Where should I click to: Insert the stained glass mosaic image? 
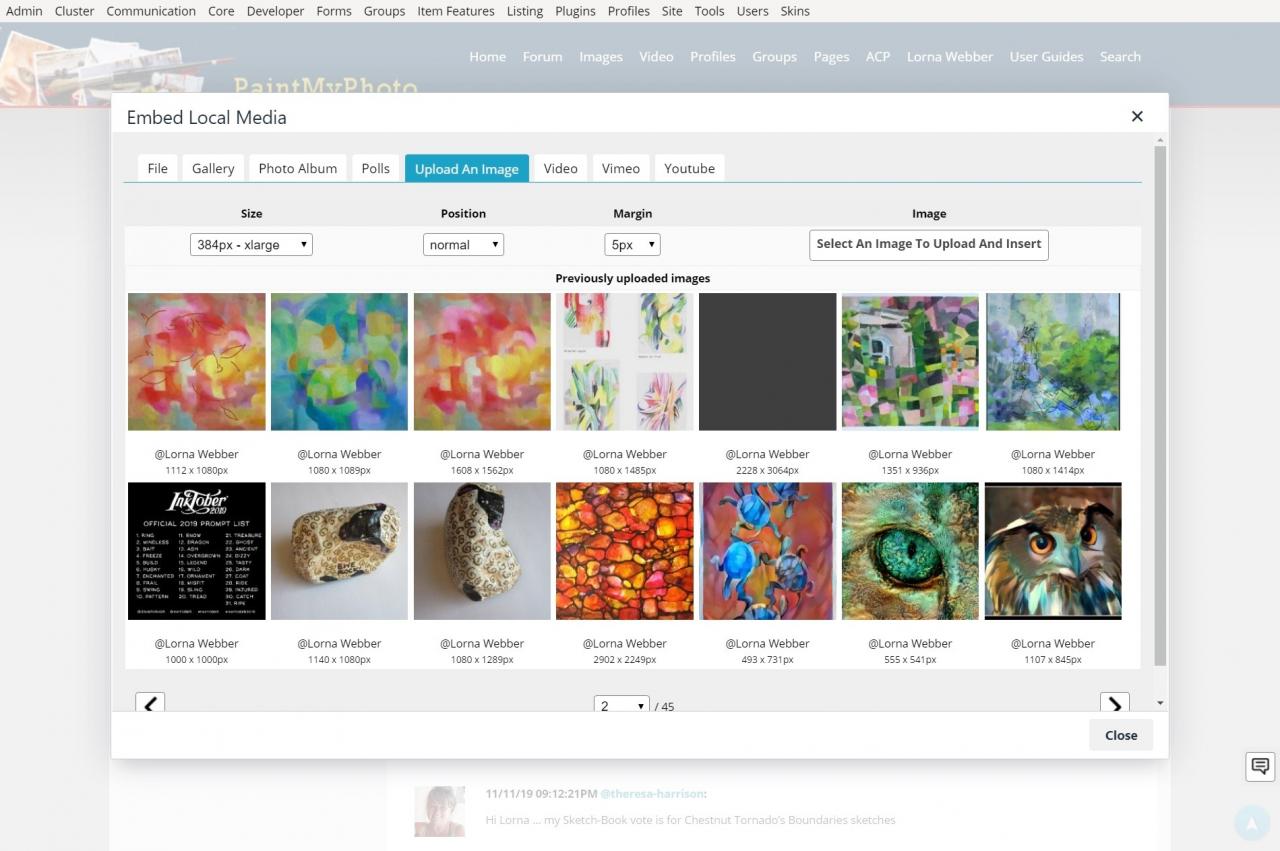click(624, 551)
